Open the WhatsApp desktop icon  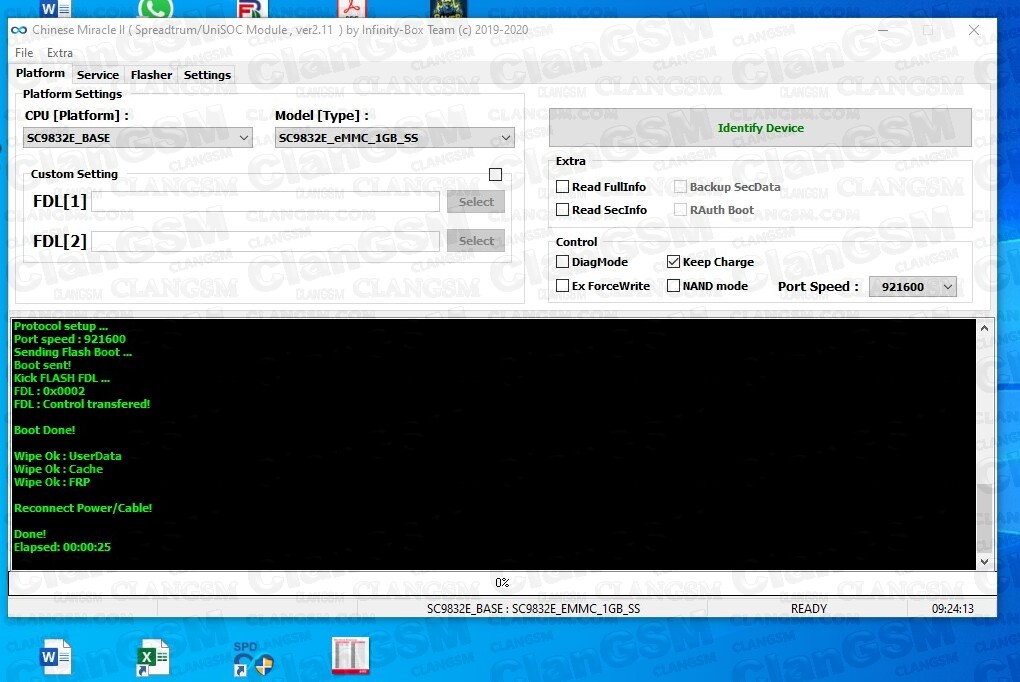[155, 8]
